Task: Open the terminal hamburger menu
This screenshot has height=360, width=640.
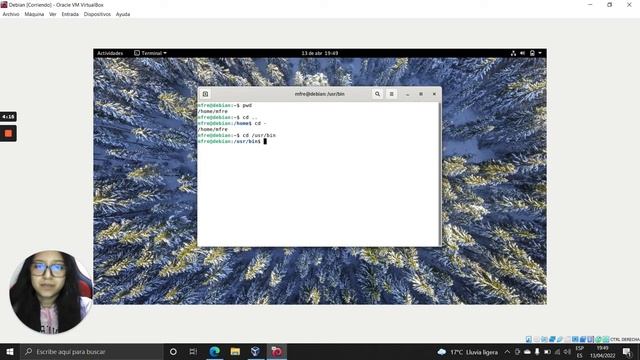Action: click(391, 94)
